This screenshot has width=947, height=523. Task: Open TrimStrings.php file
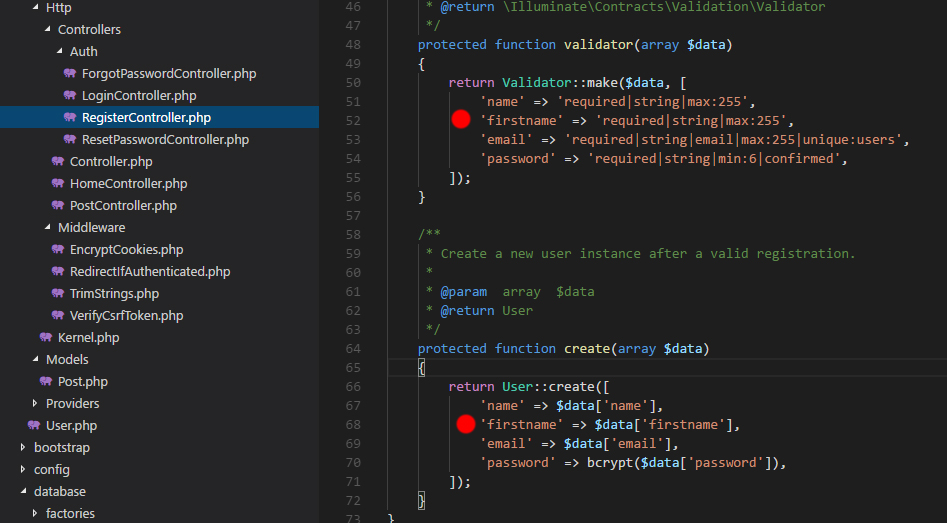(x=114, y=294)
